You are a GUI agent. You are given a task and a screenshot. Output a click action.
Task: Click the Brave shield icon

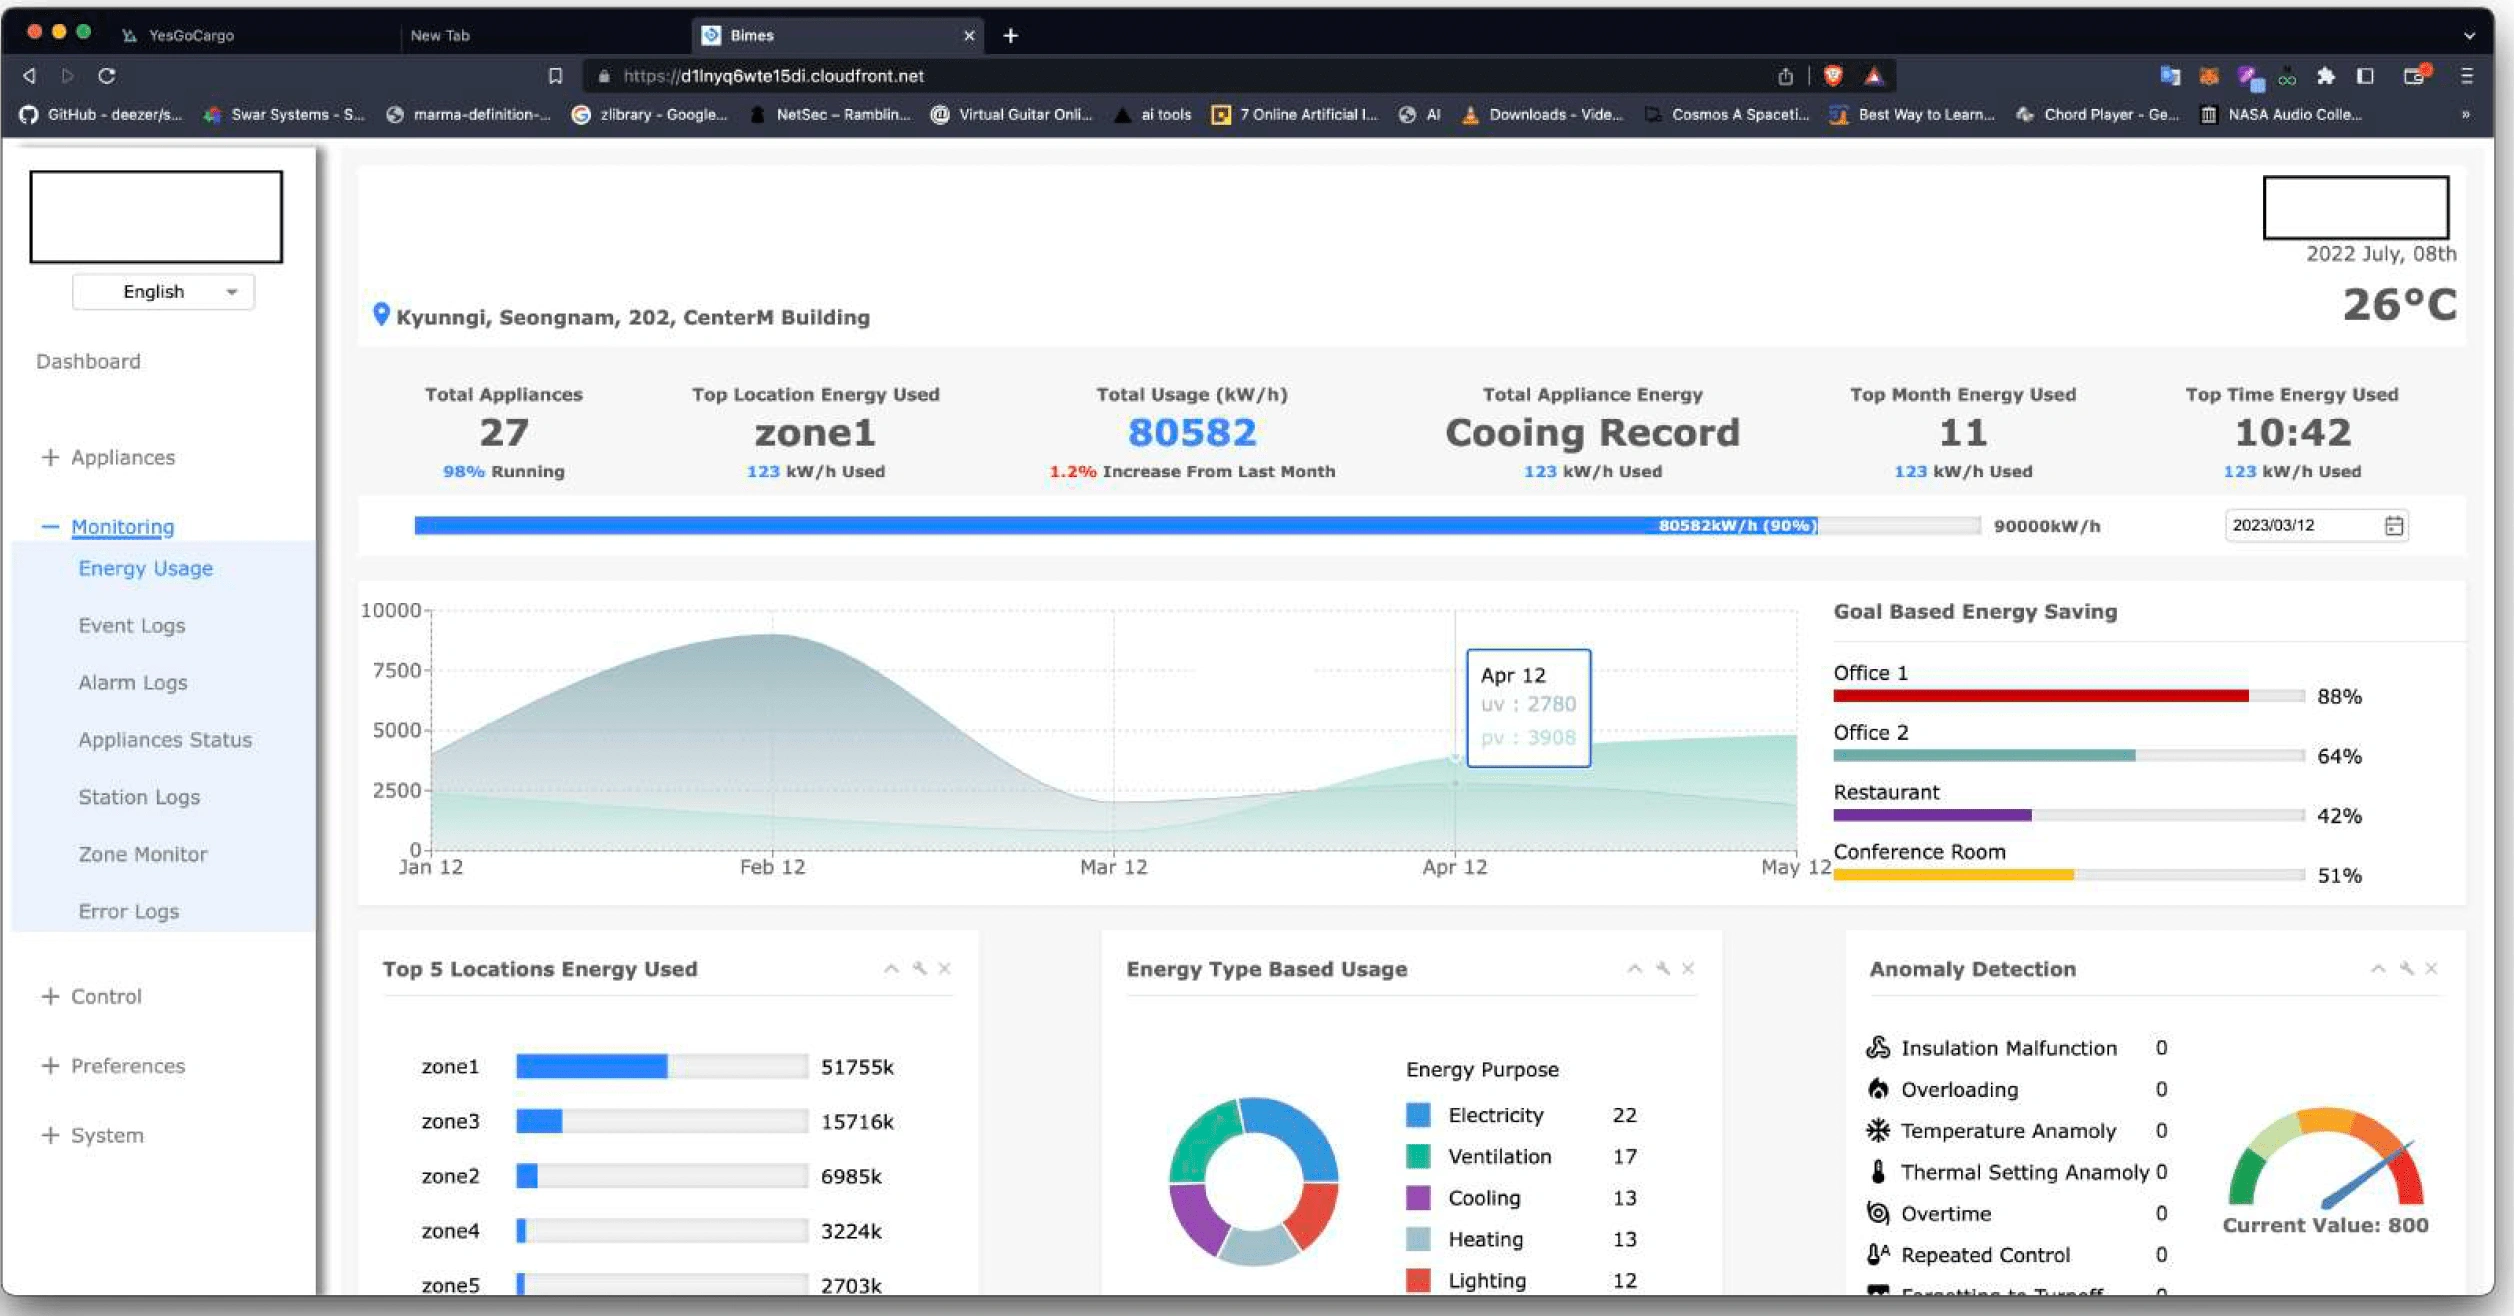1833,76
